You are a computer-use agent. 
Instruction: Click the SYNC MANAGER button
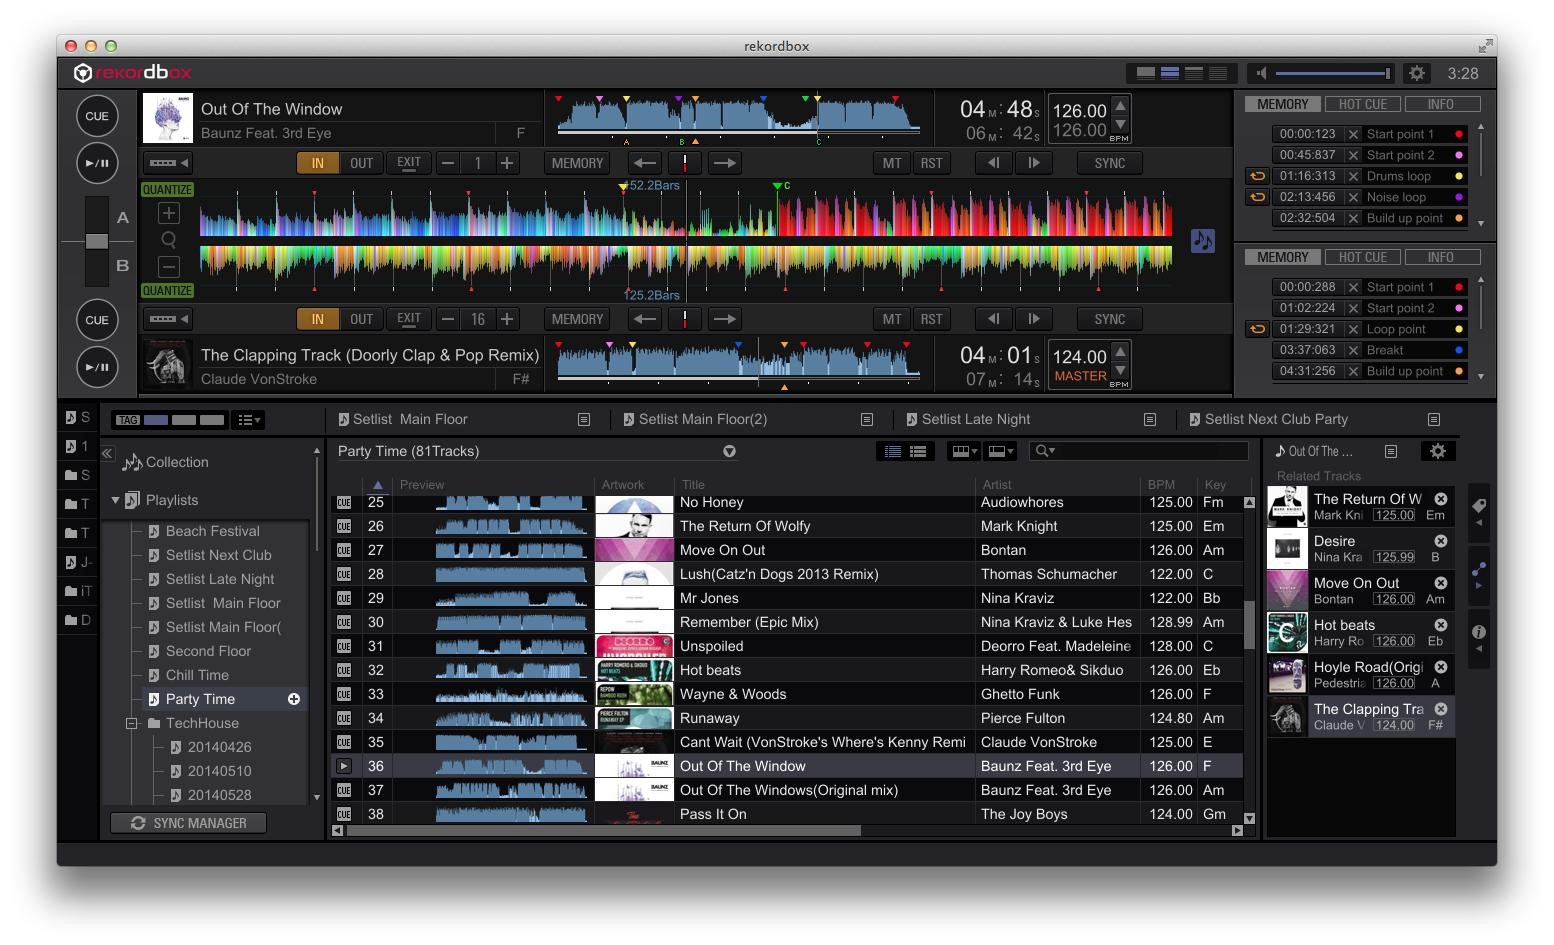tap(189, 823)
